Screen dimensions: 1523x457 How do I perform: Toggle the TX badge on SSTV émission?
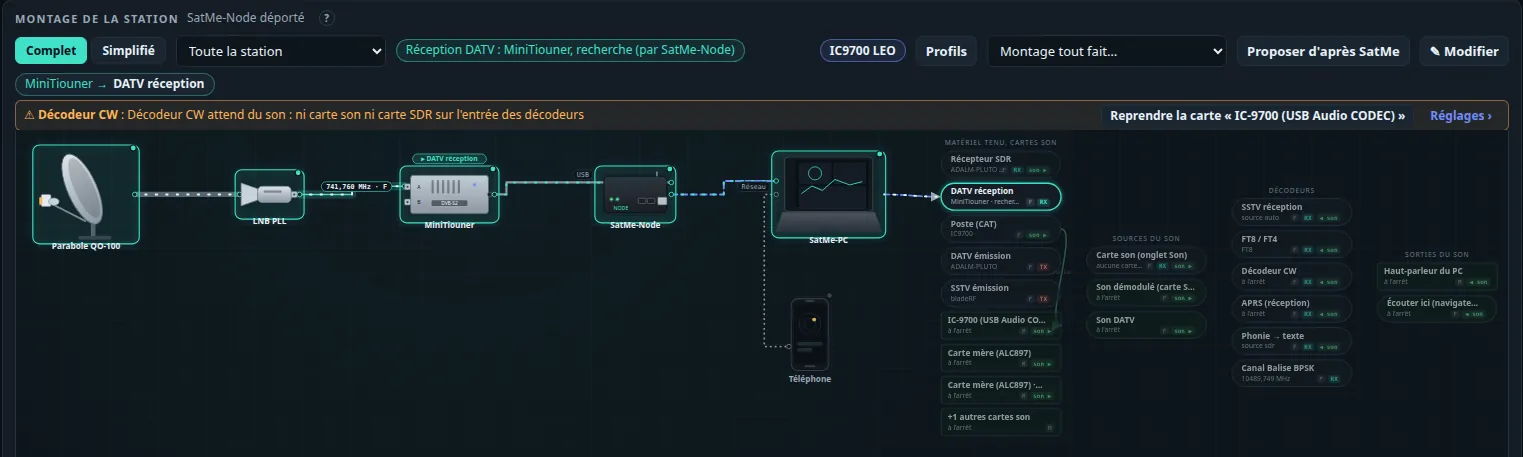click(1043, 299)
